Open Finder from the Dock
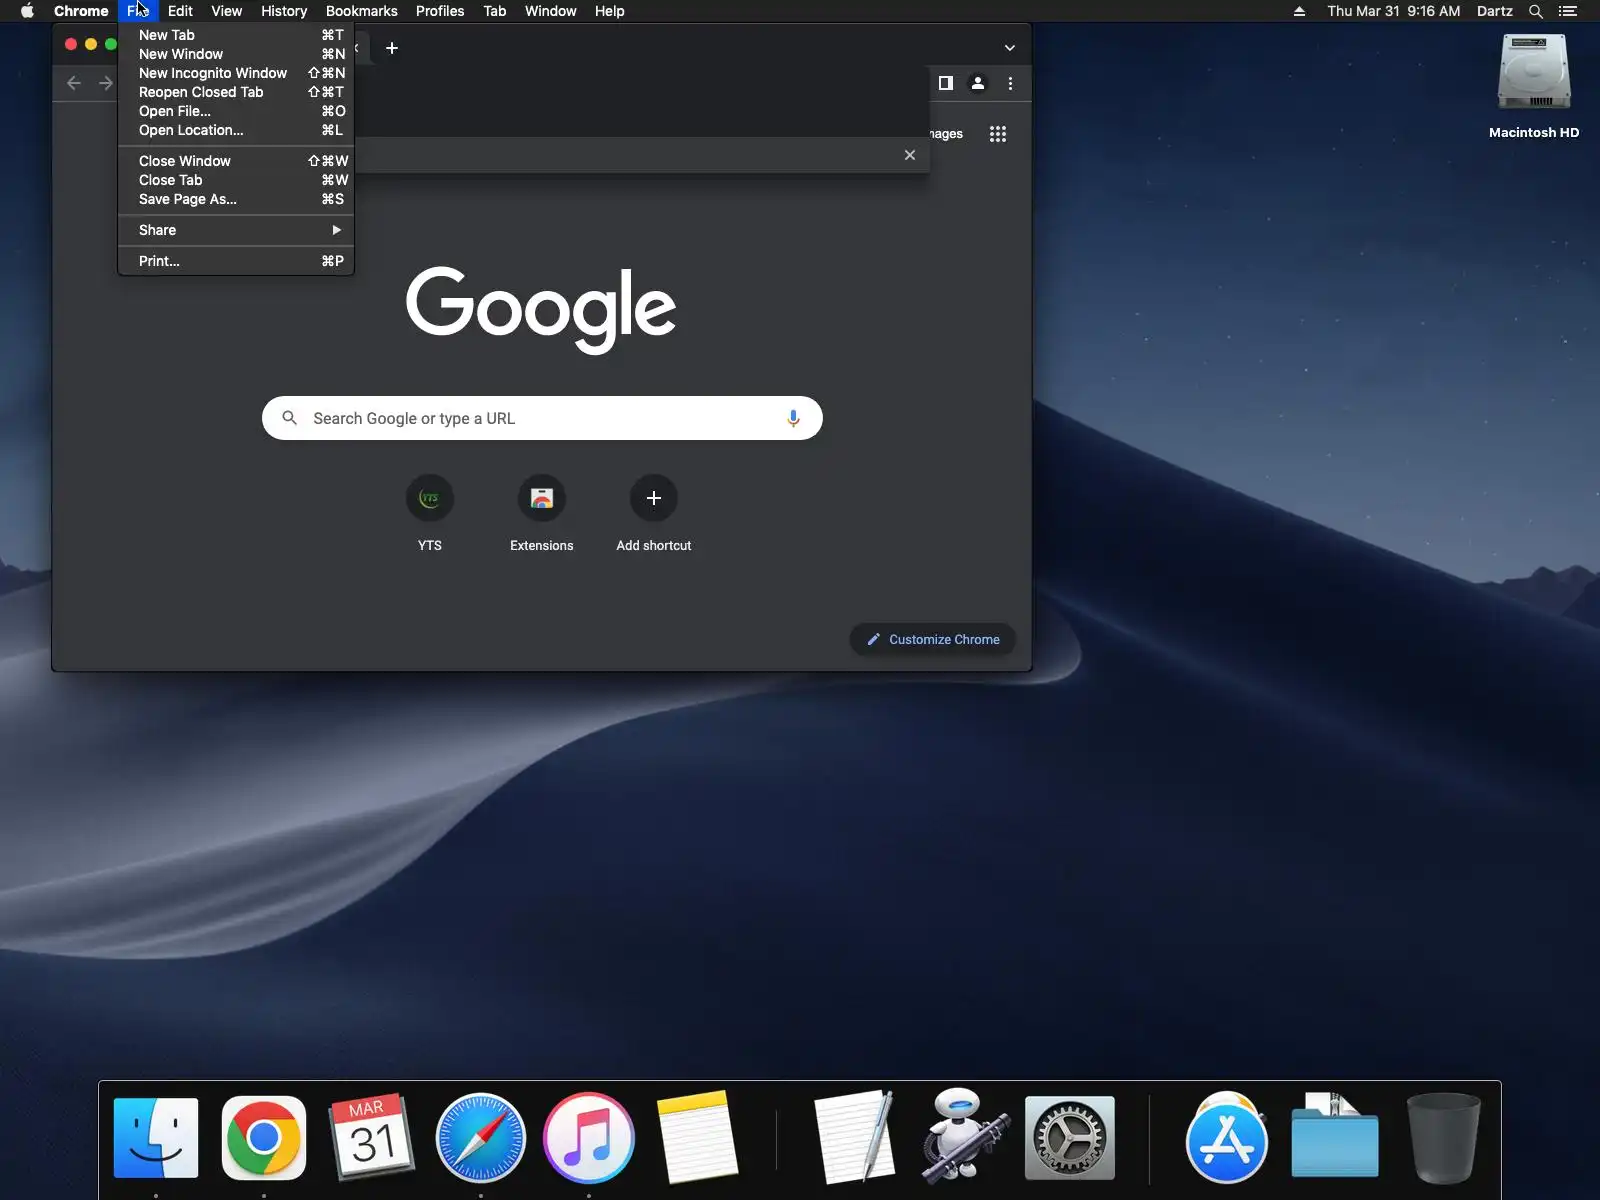 coord(156,1138)
